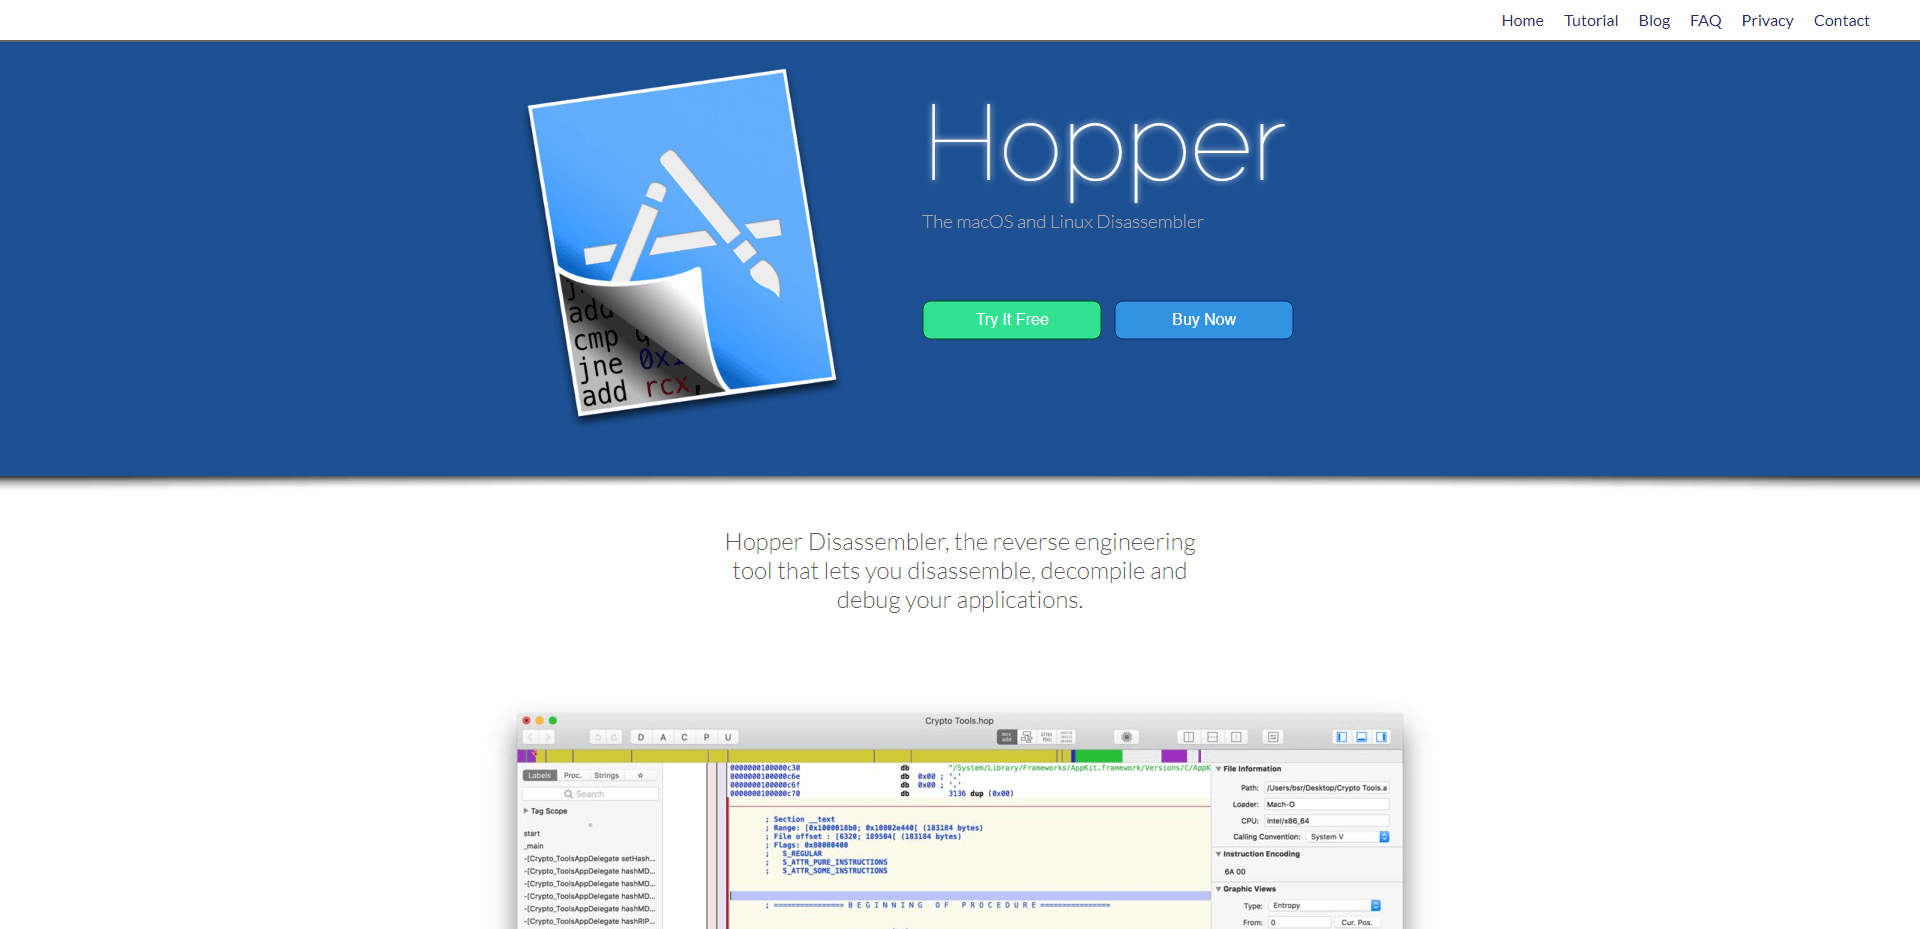Open the Contact link
The width and height of the screenshot is (1920, 929).
[1841, 20]
